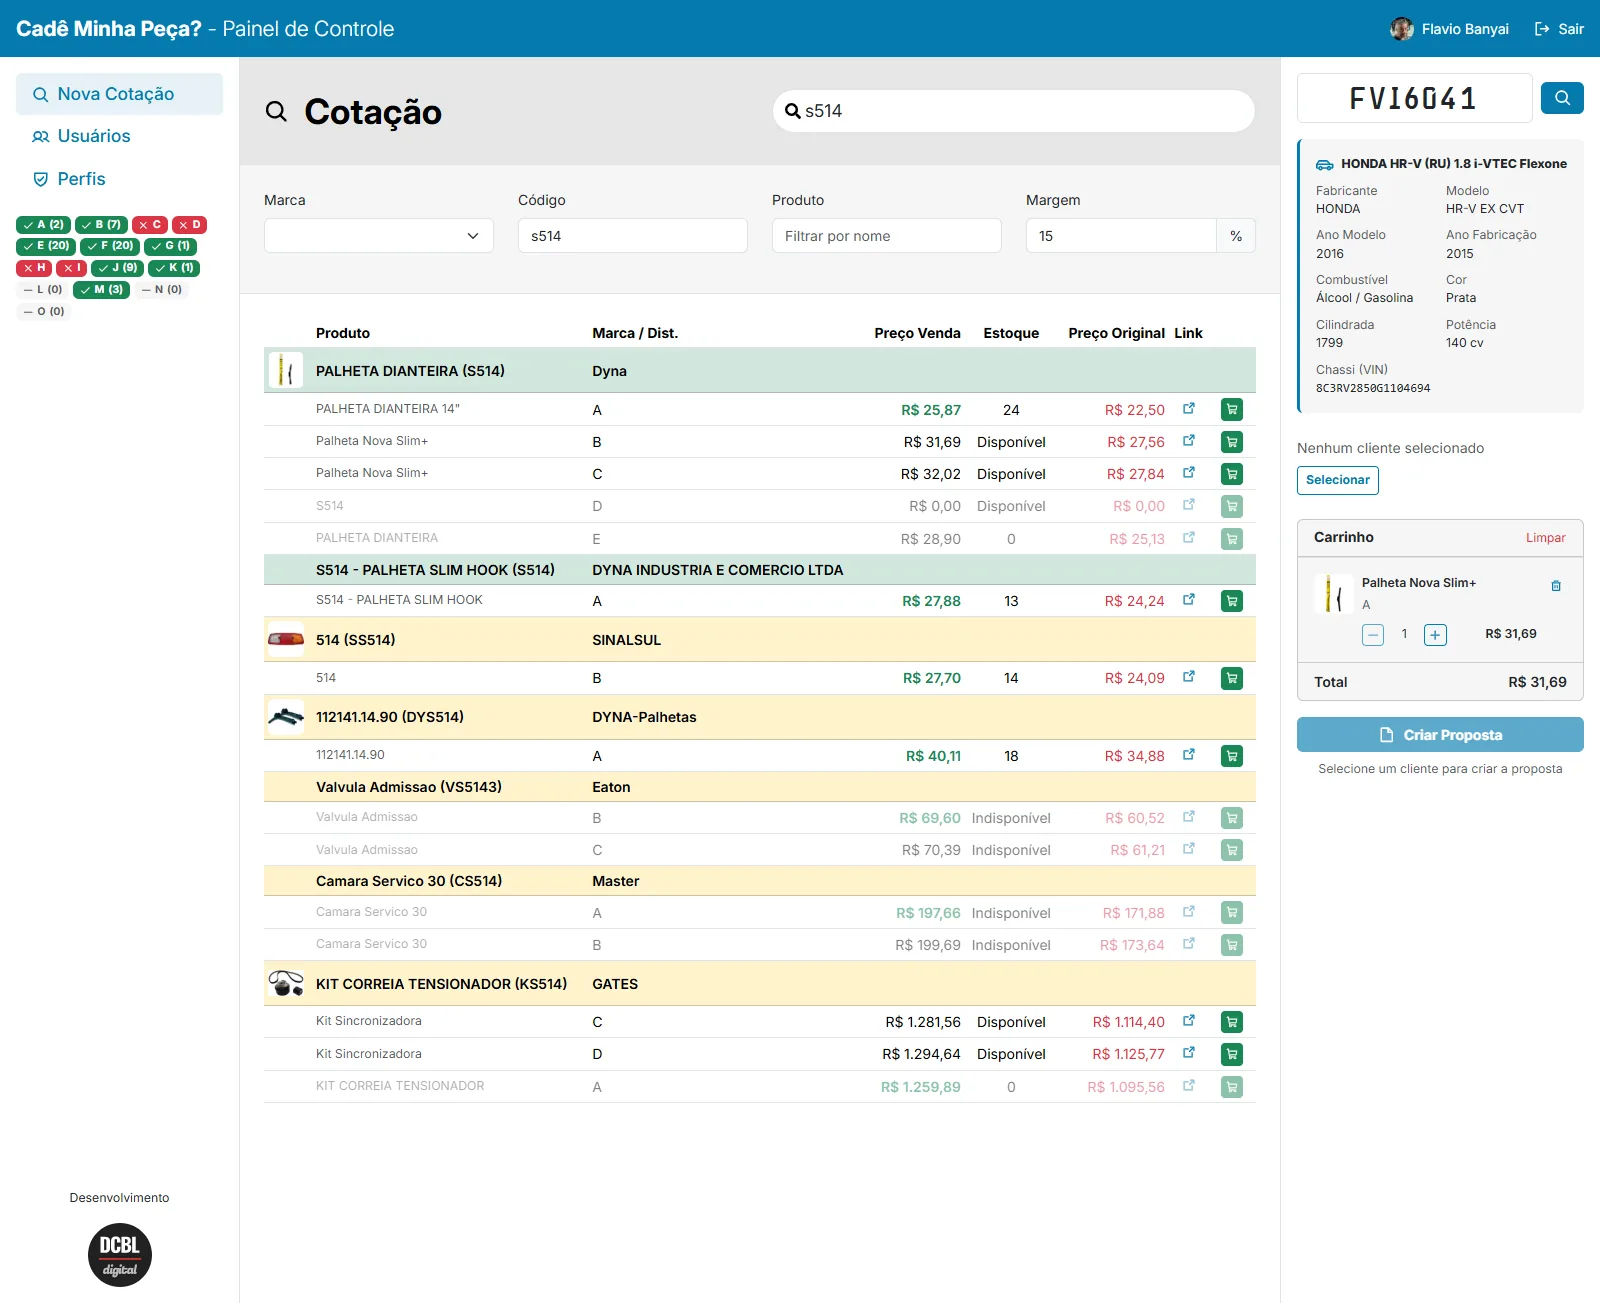1600x1303 pixels.
Task: Open link for 514 SINALSUL item
Action: click(x=1189, y=677)
